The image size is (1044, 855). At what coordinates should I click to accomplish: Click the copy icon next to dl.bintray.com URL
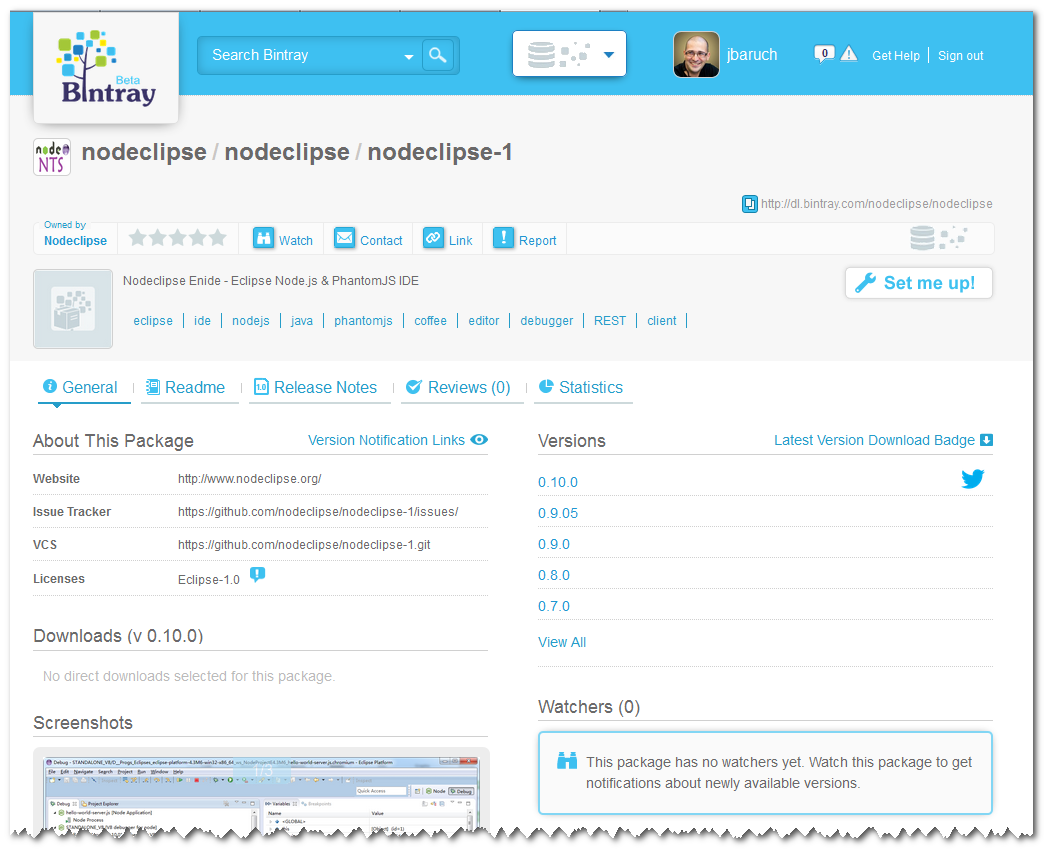pyautogui.click(x=750, y=204)
